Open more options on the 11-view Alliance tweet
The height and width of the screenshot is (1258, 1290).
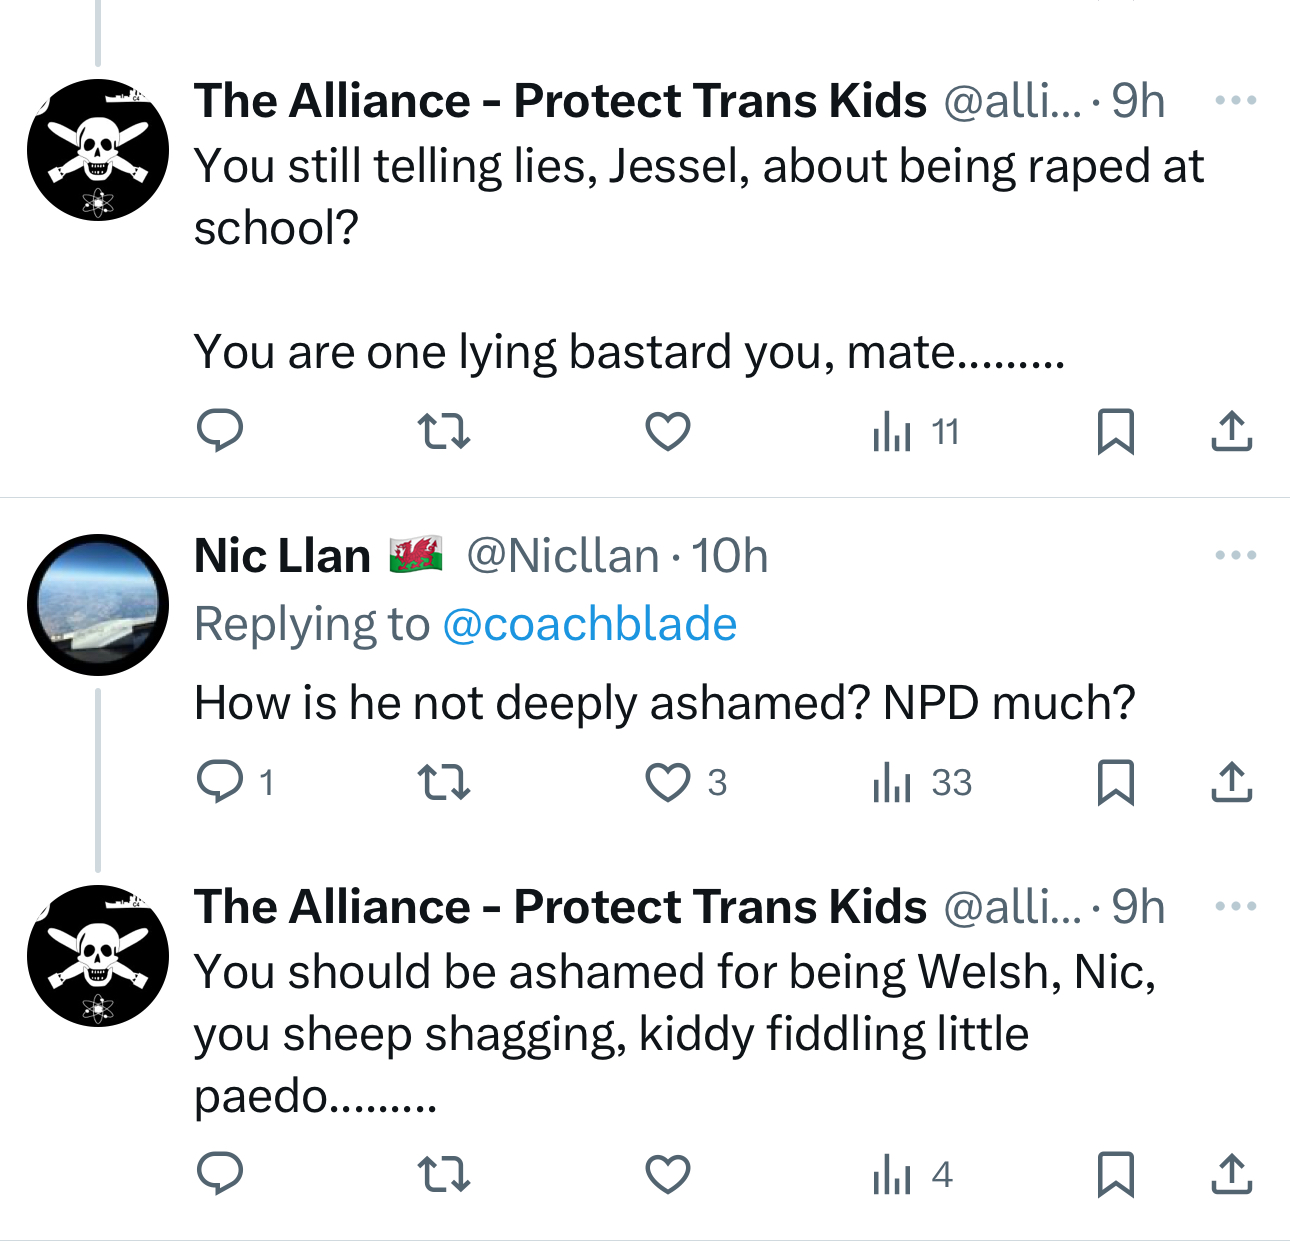coord(1235,101)
